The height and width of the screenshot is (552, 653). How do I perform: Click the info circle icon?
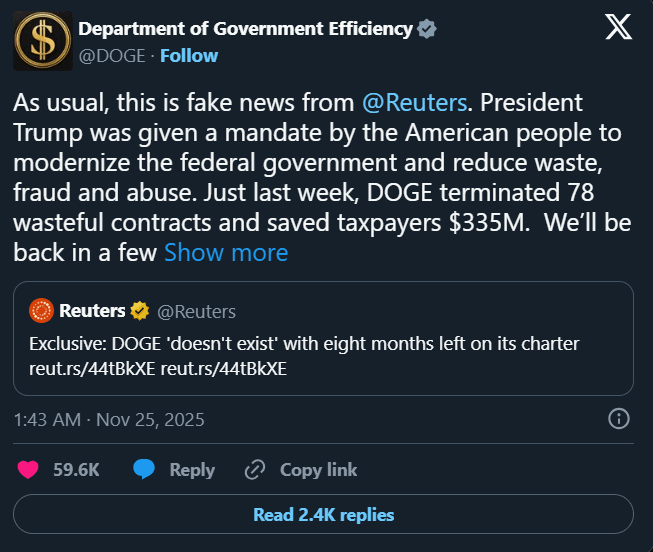tap(620, 418)
